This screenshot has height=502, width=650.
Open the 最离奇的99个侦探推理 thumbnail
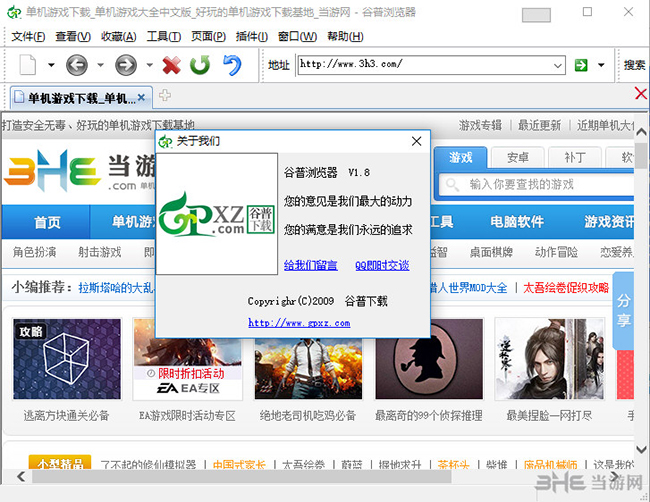click(429, 359)
